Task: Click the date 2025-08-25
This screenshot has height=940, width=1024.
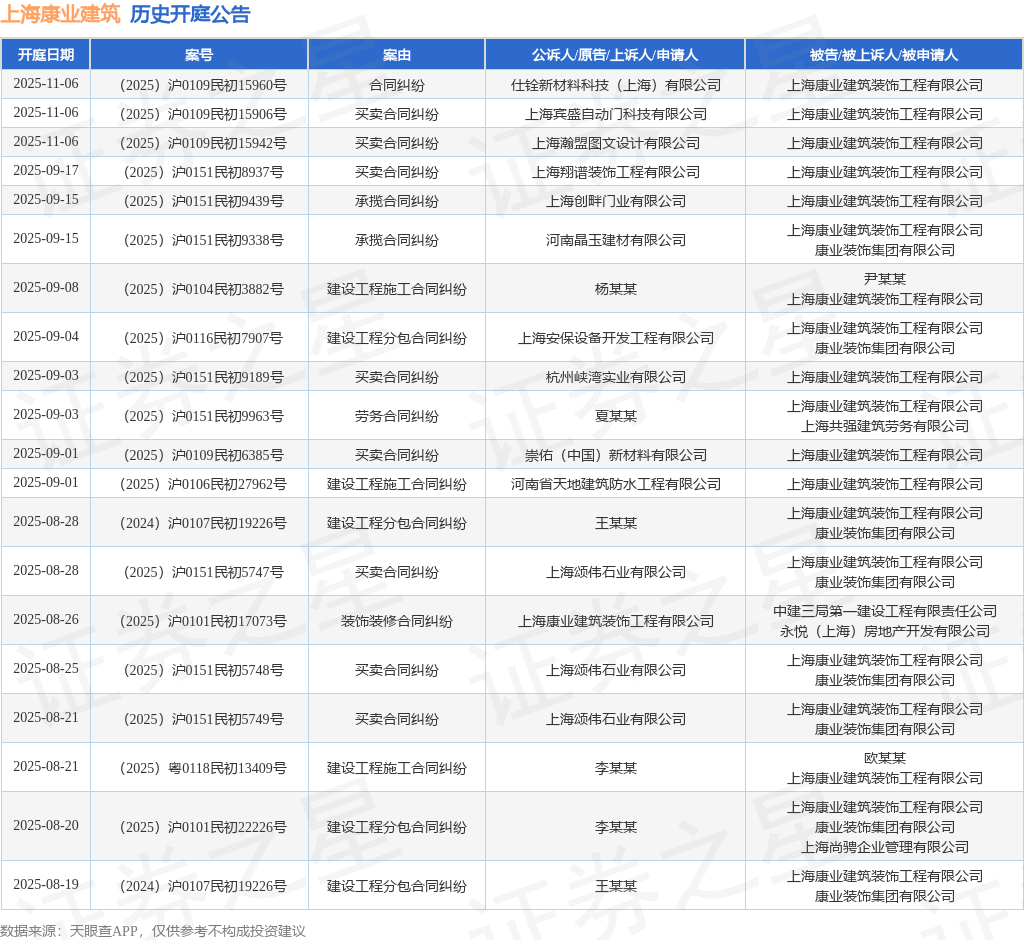Action: click(46, 668)
